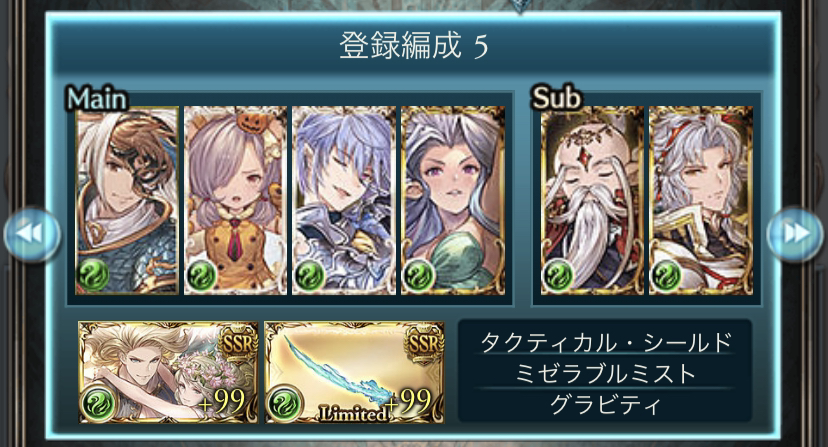Open the Limited SSR weapon card
This screenshot has width=828, height=447.
pyautogui.click(x=354, y=372)
